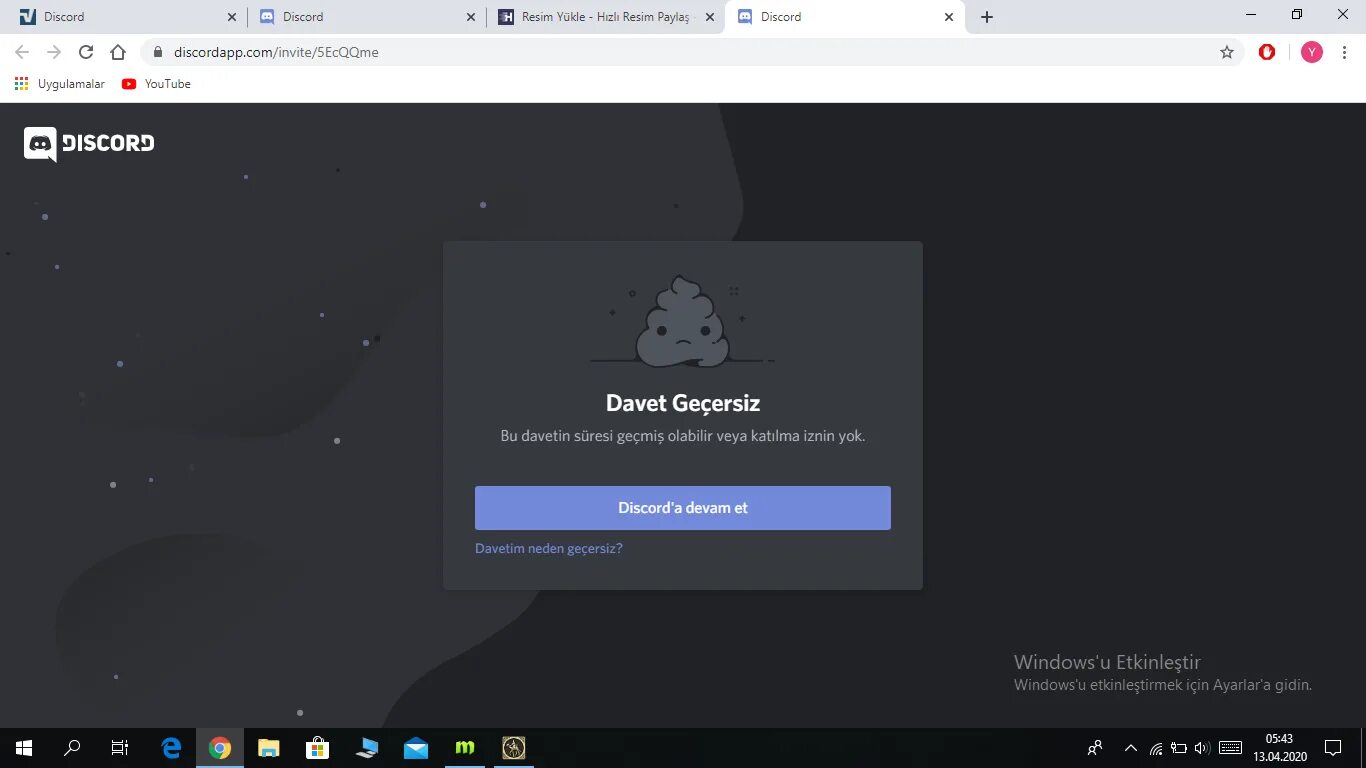Open touch keyboard tray icon

pos(1230,748)
